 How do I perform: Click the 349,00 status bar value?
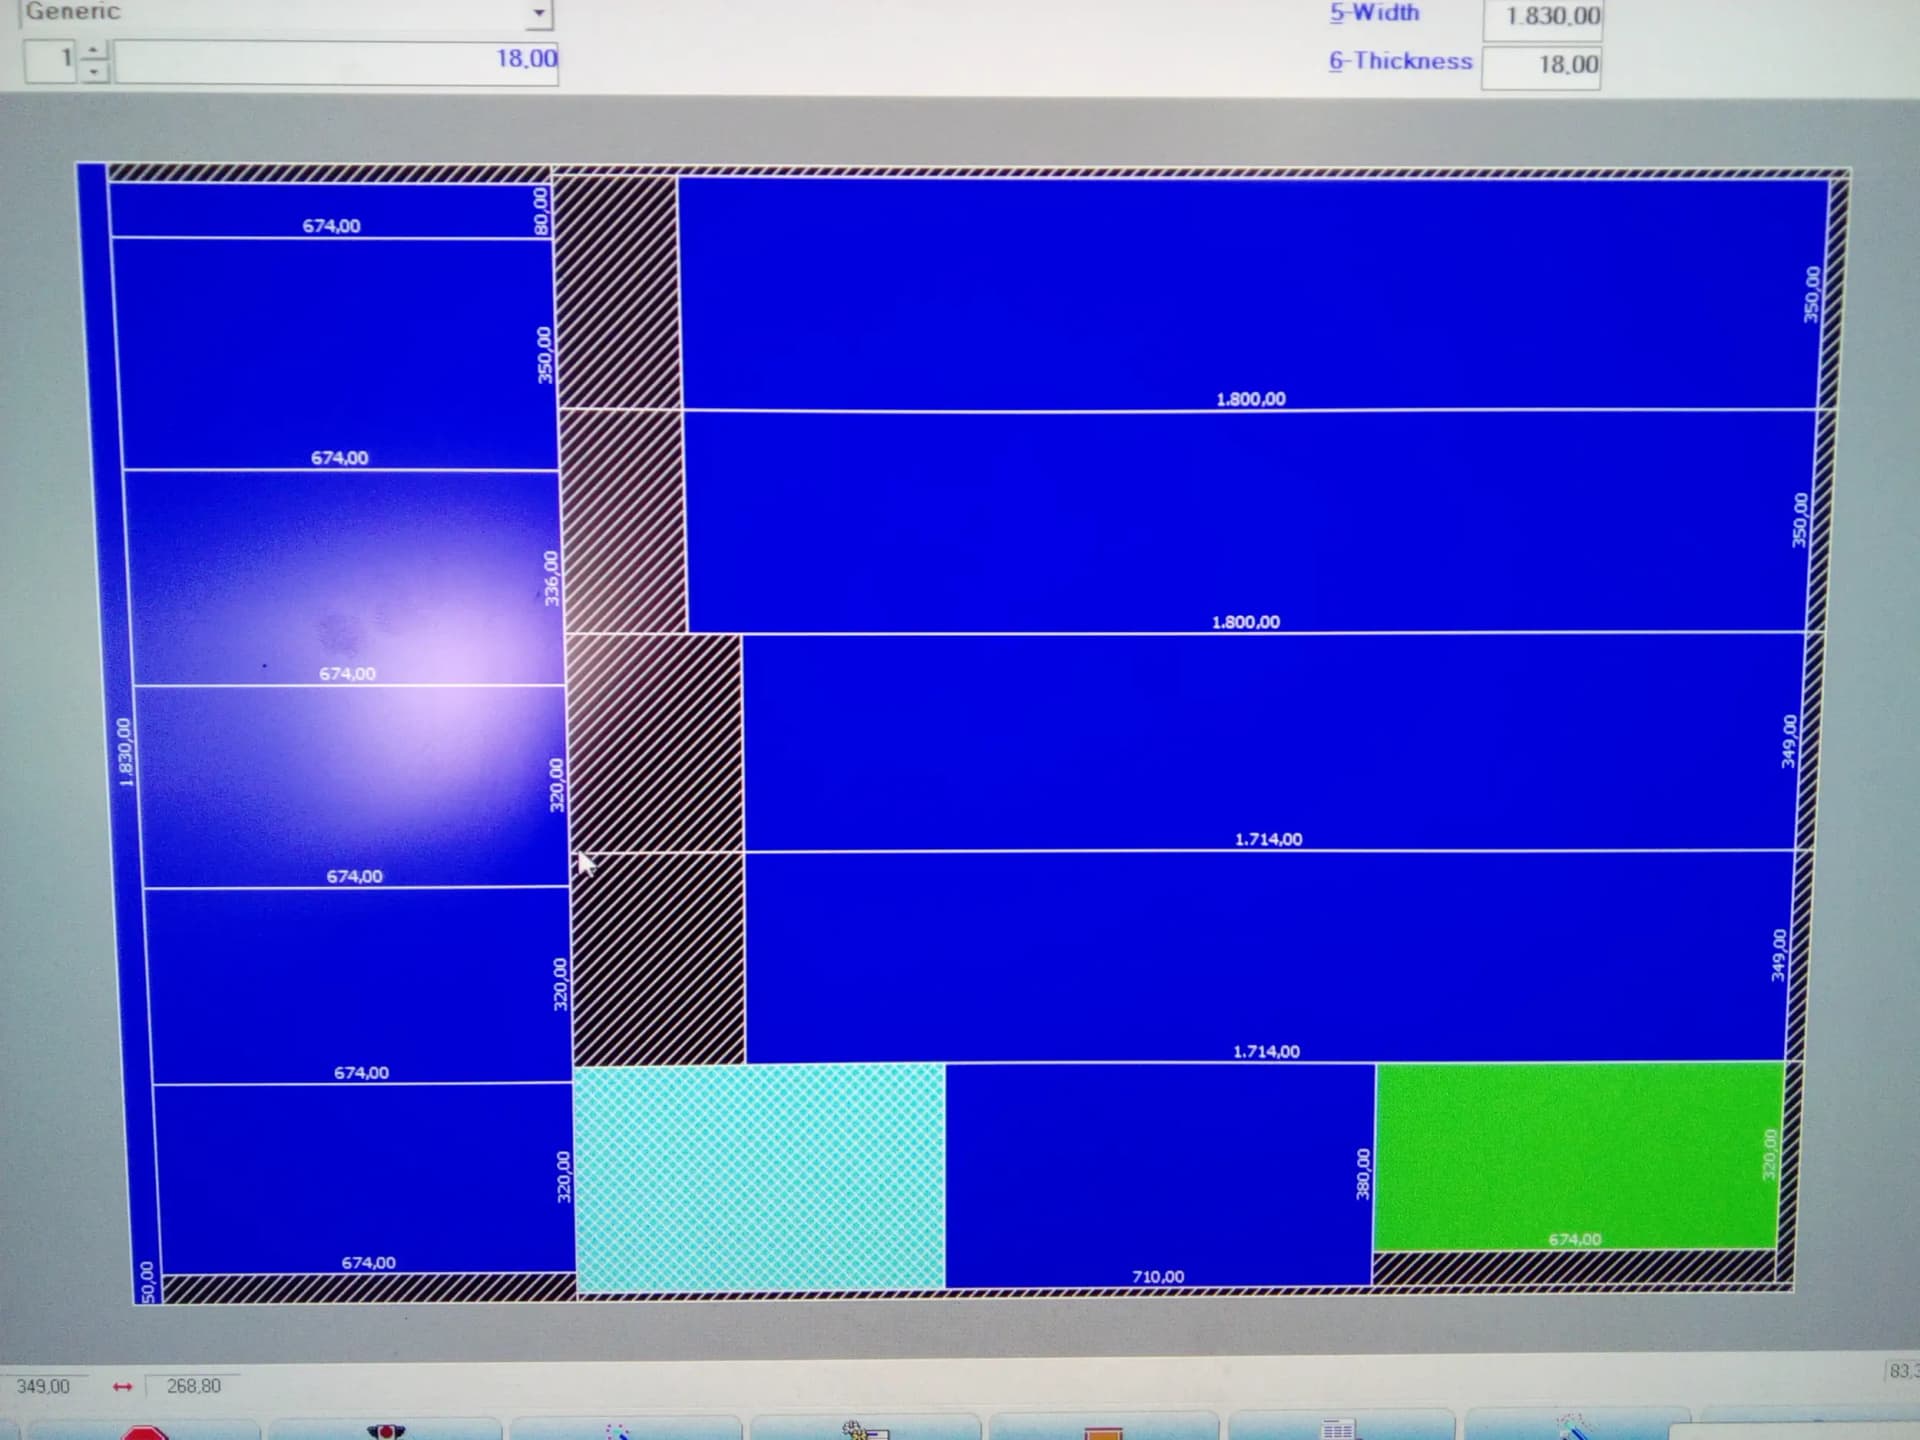[x=43, y=1387]
